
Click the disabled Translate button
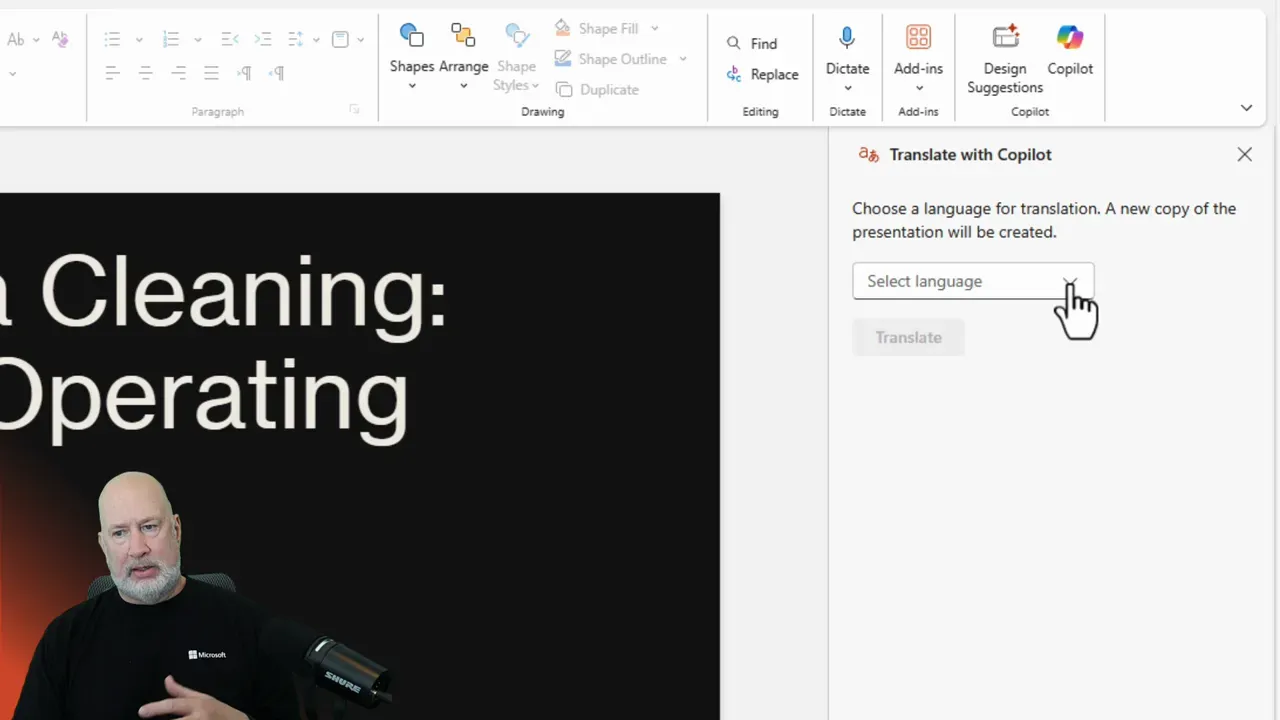908,337
